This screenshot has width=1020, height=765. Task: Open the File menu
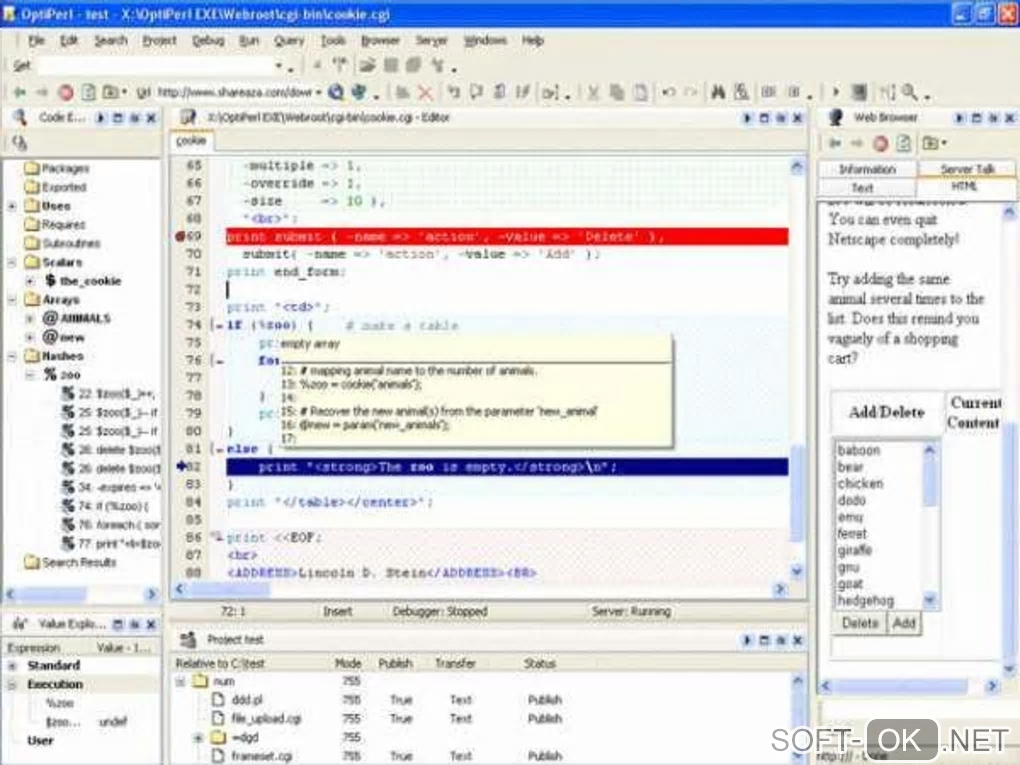tap(36, 40)
